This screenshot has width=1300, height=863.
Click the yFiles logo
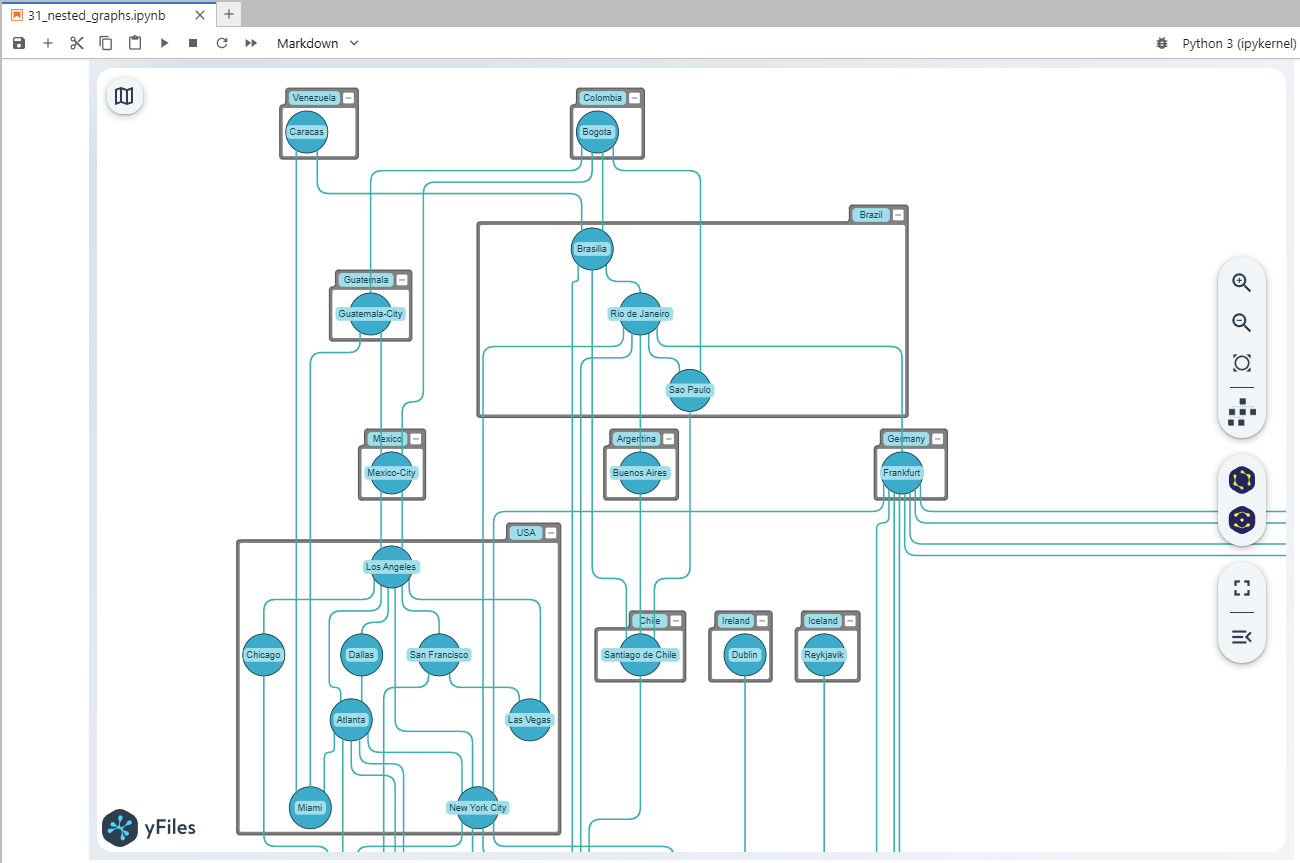pos(150,827)
